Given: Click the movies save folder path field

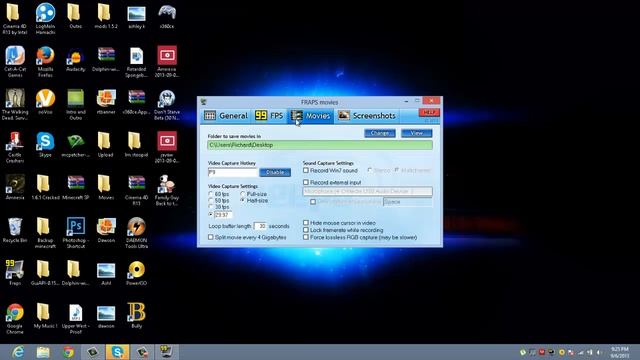Looking at the screenshot, I should click(320, 145).
